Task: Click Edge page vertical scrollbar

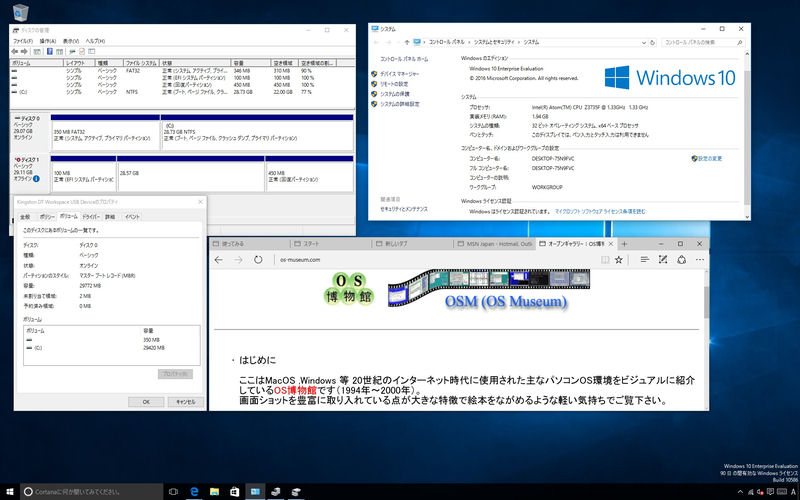Action: pos(706,339)
